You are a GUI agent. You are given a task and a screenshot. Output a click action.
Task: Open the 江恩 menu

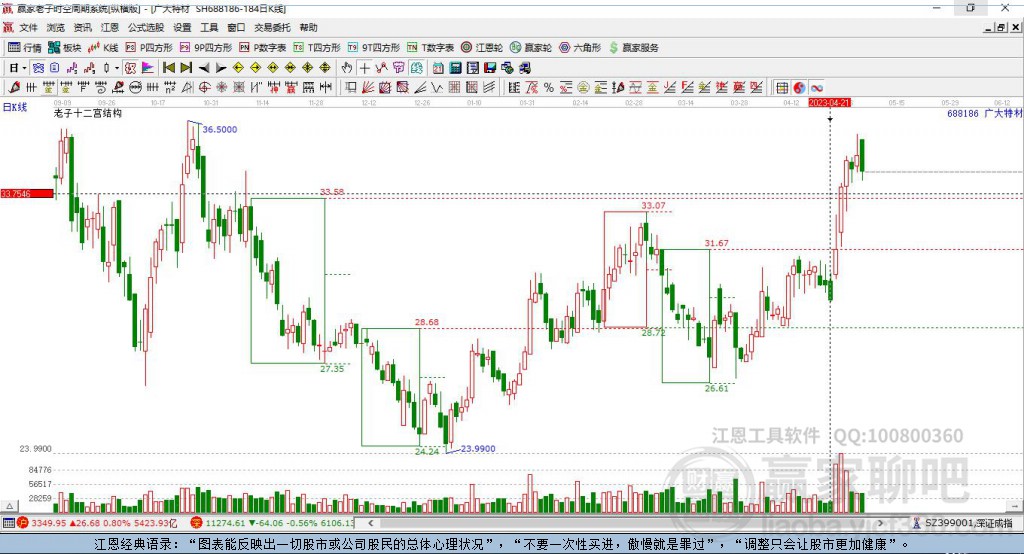click(110, 27)
